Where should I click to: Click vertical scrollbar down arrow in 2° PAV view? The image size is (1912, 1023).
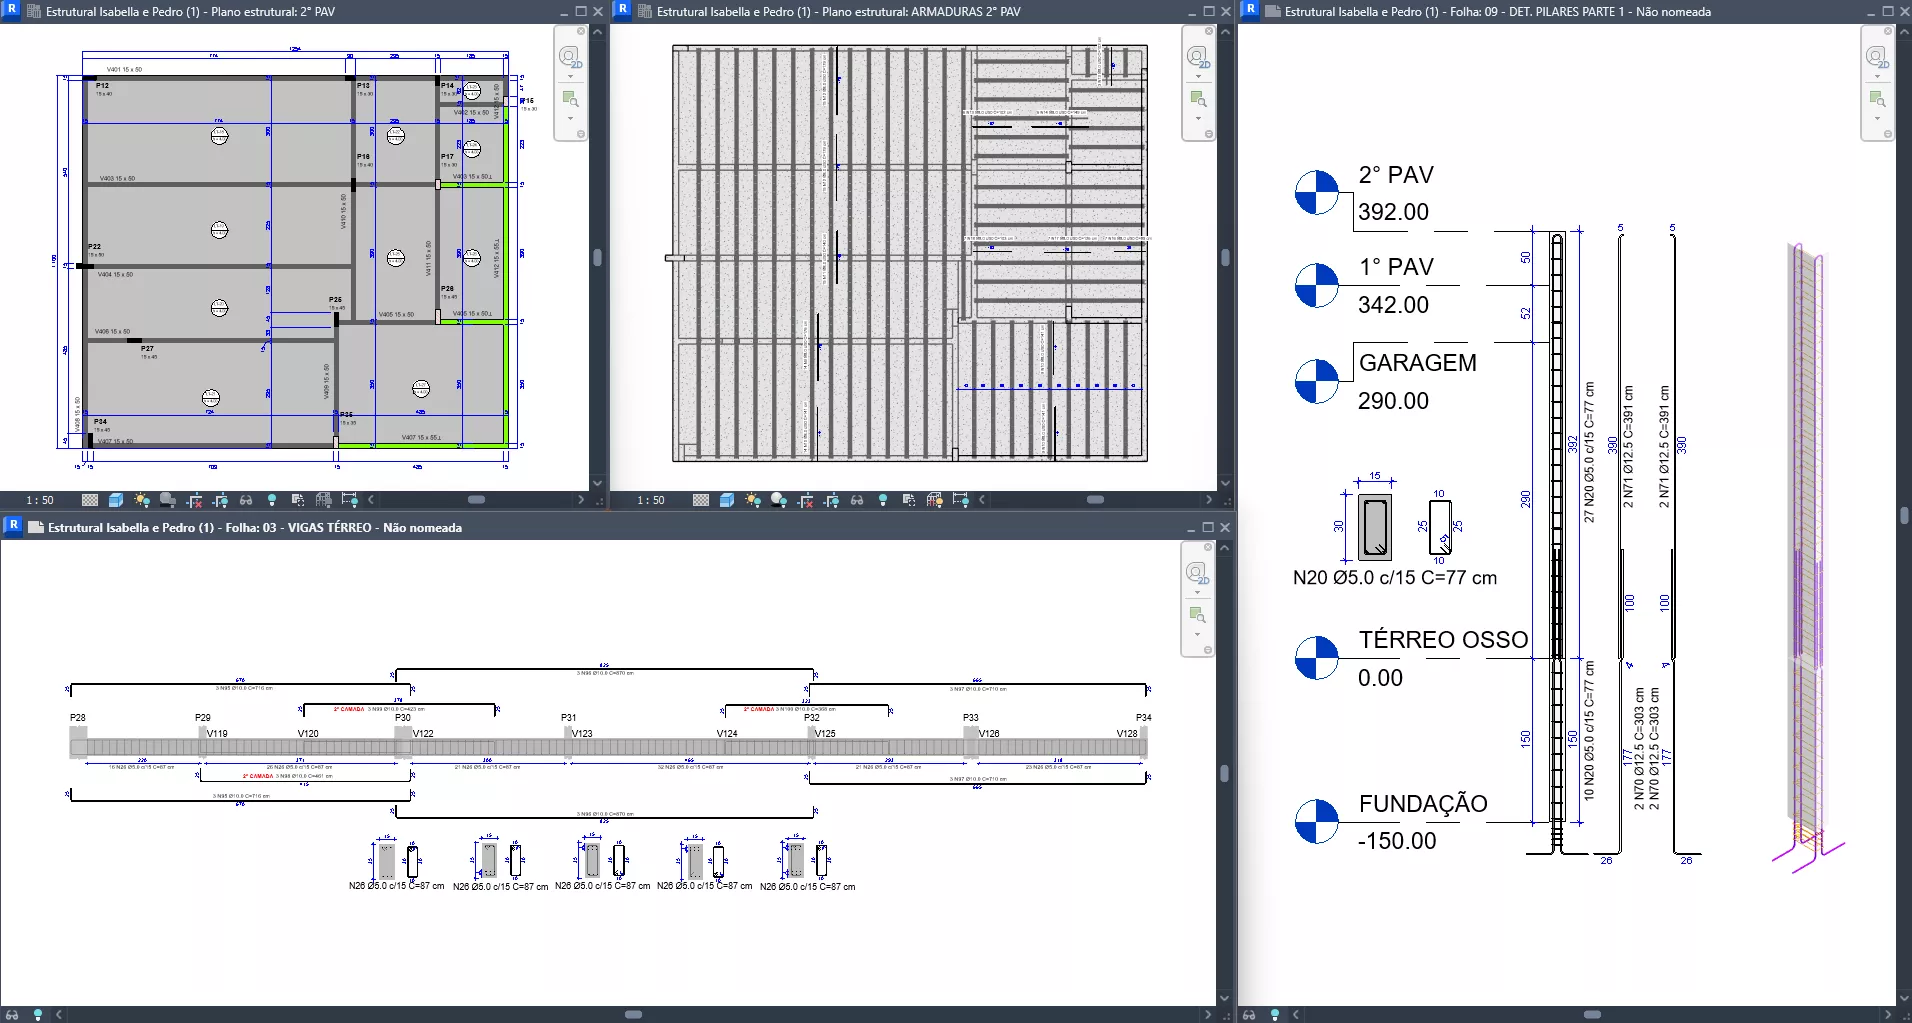[x=597, y=483]
